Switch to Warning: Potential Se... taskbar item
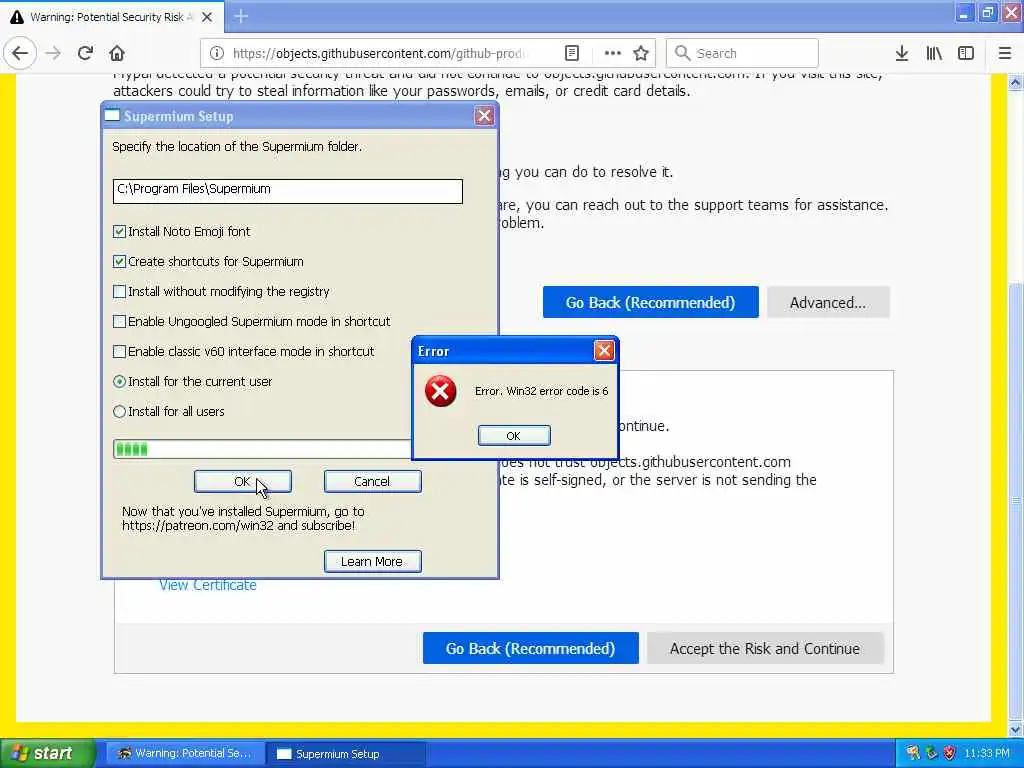The height and width of the screenshot is (768, 1024). [185, 754]
